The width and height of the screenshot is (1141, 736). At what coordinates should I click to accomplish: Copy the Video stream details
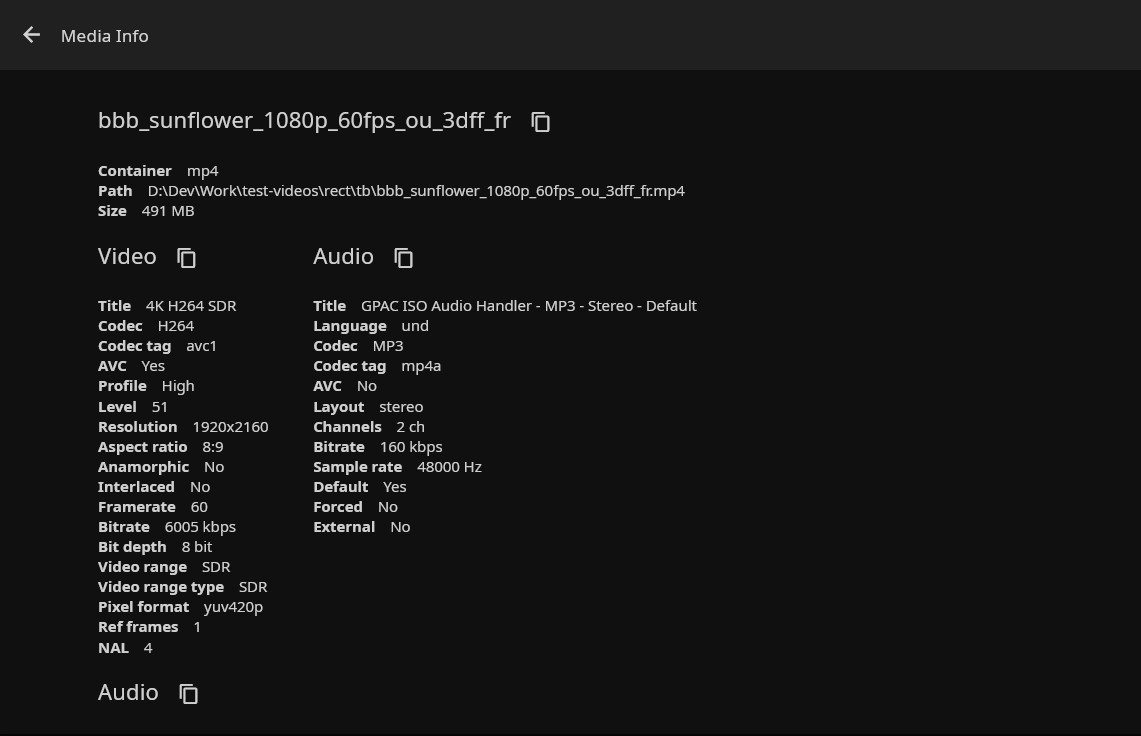tap(187, 258)
